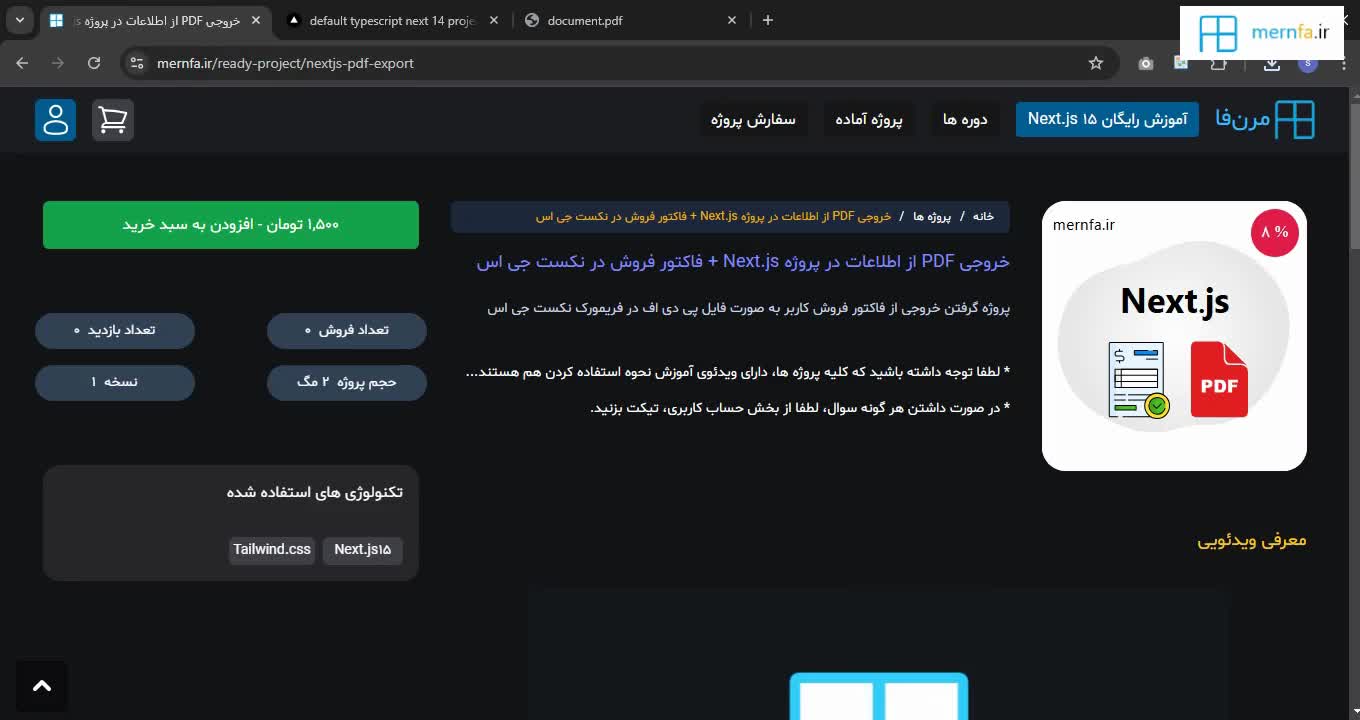The height and width of the screenshot is (720, 1360).
Task: Open the user account icon in site header
Action: [x=55, y=120]
